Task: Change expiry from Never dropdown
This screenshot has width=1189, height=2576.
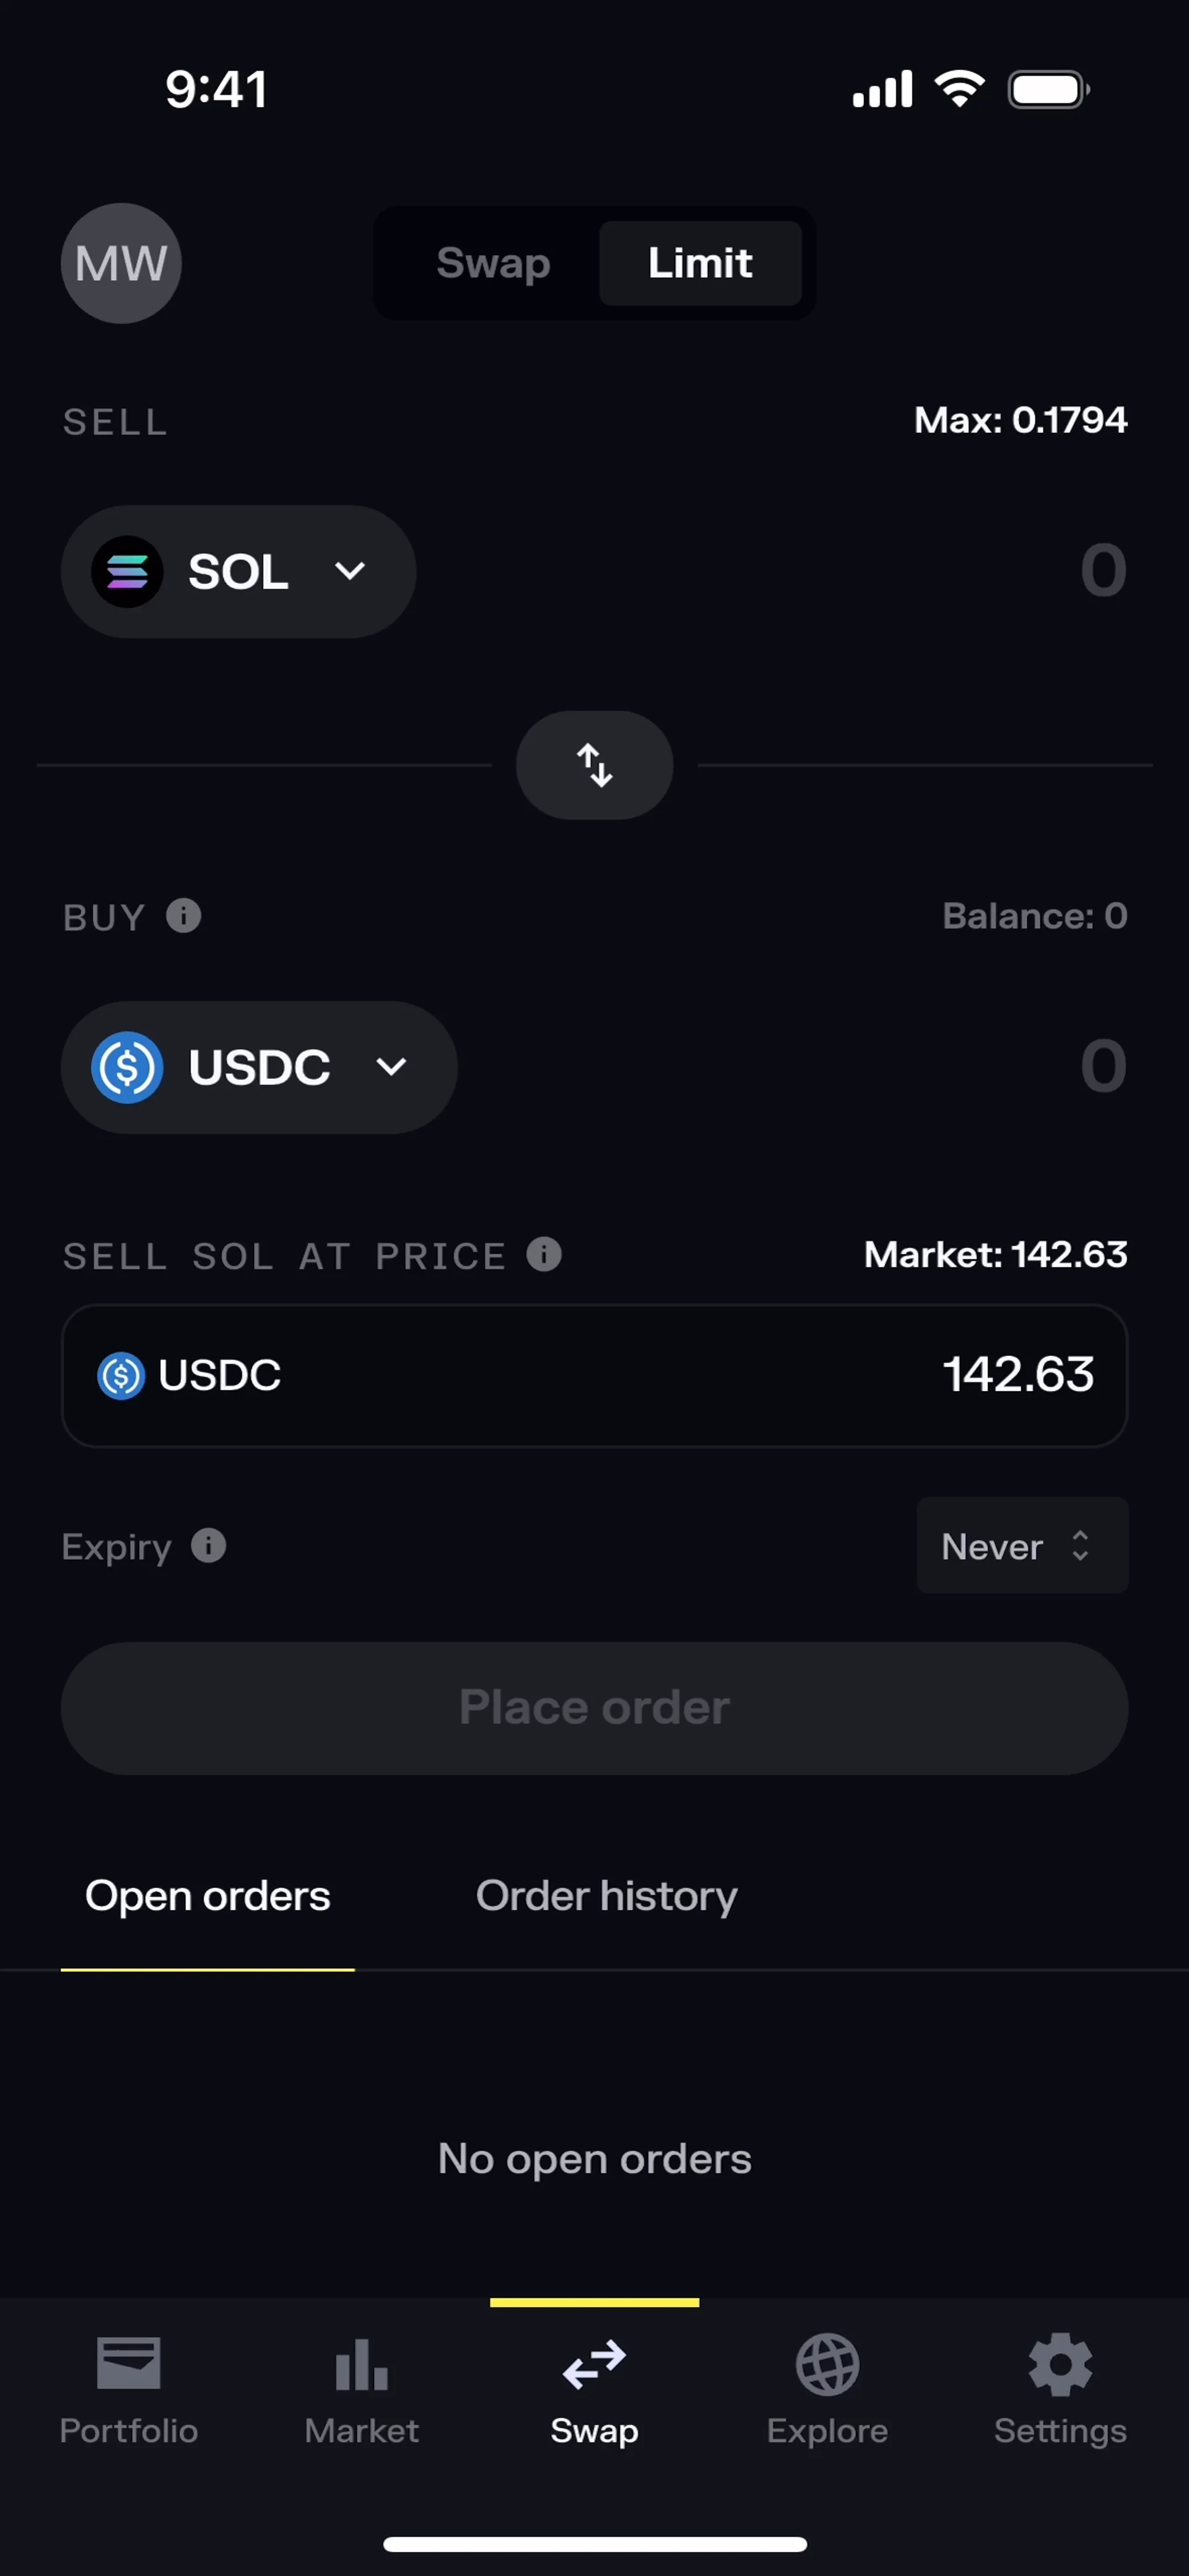Action: coord(1021,1546)
